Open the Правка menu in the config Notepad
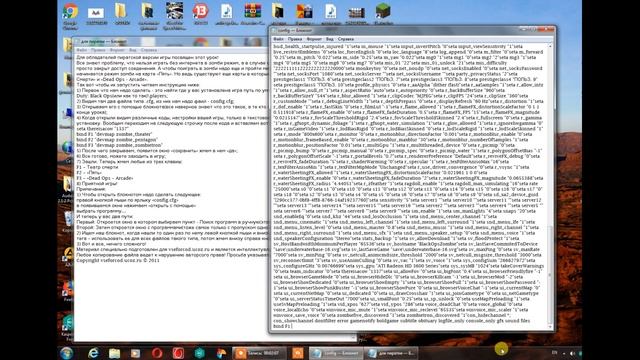Viewport: 640px width, 360px height. [x=295, y=39]
